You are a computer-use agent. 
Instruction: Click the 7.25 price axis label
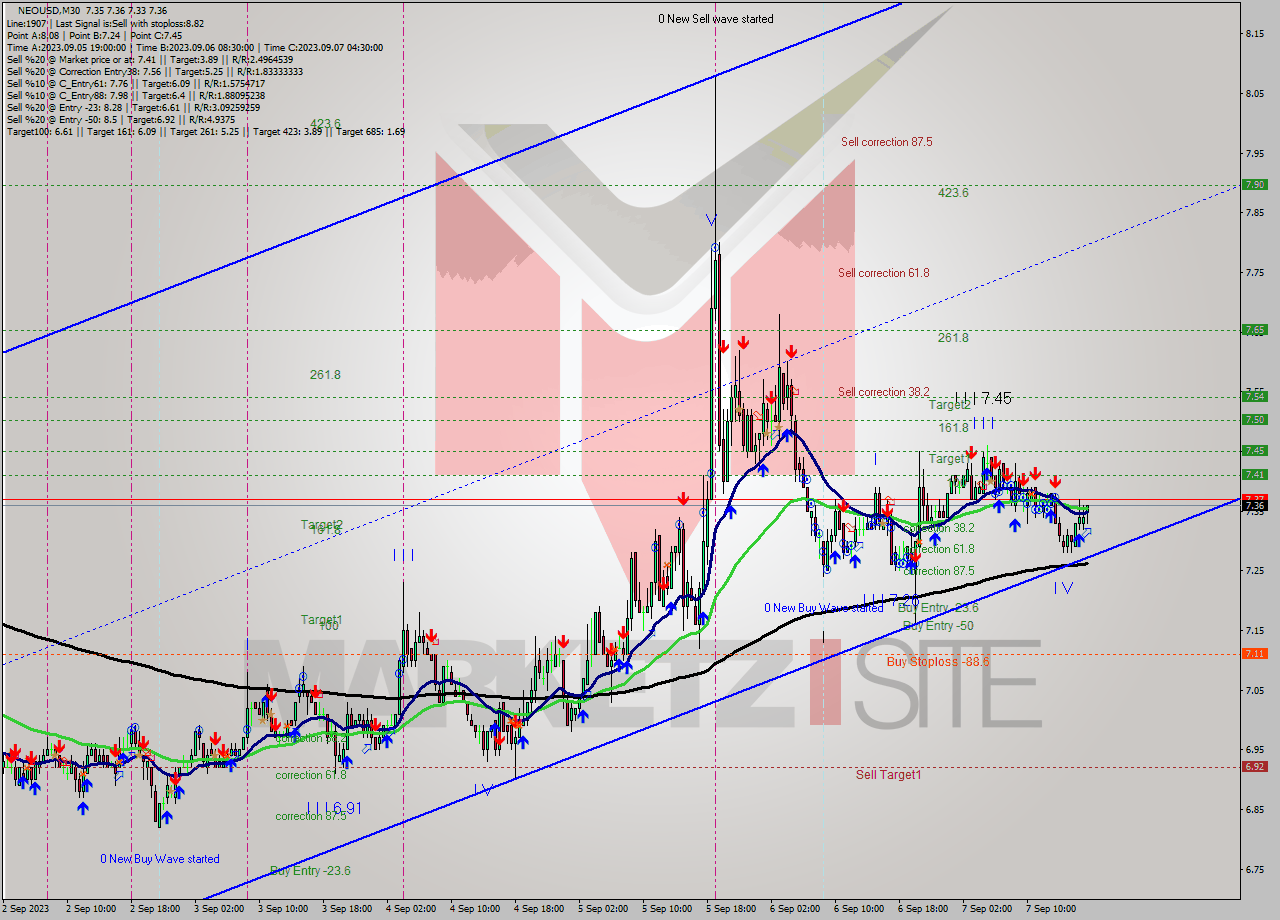click(1256, 570)
